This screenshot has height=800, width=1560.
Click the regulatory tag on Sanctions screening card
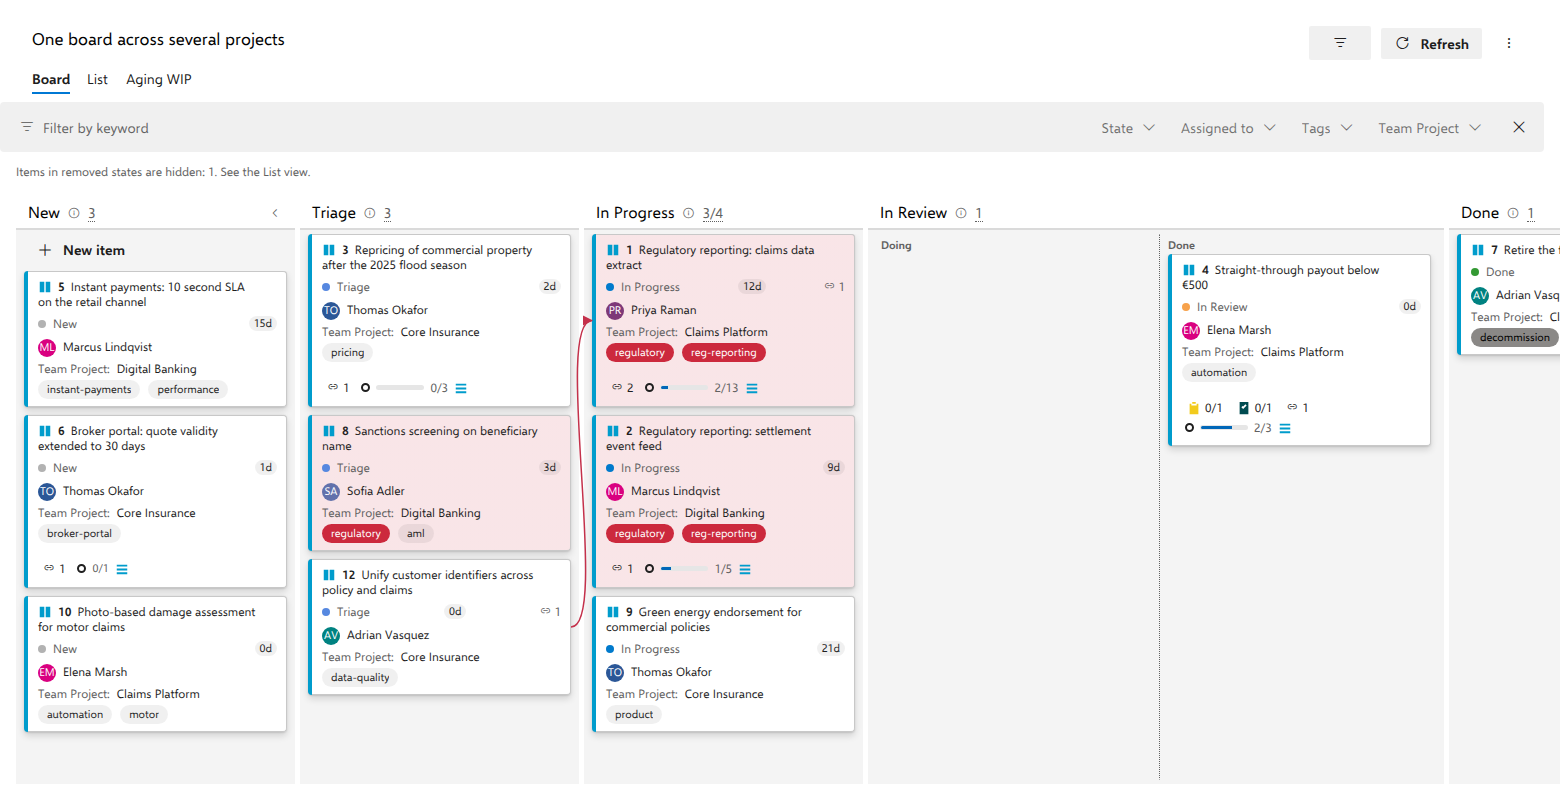coord(356,534)
